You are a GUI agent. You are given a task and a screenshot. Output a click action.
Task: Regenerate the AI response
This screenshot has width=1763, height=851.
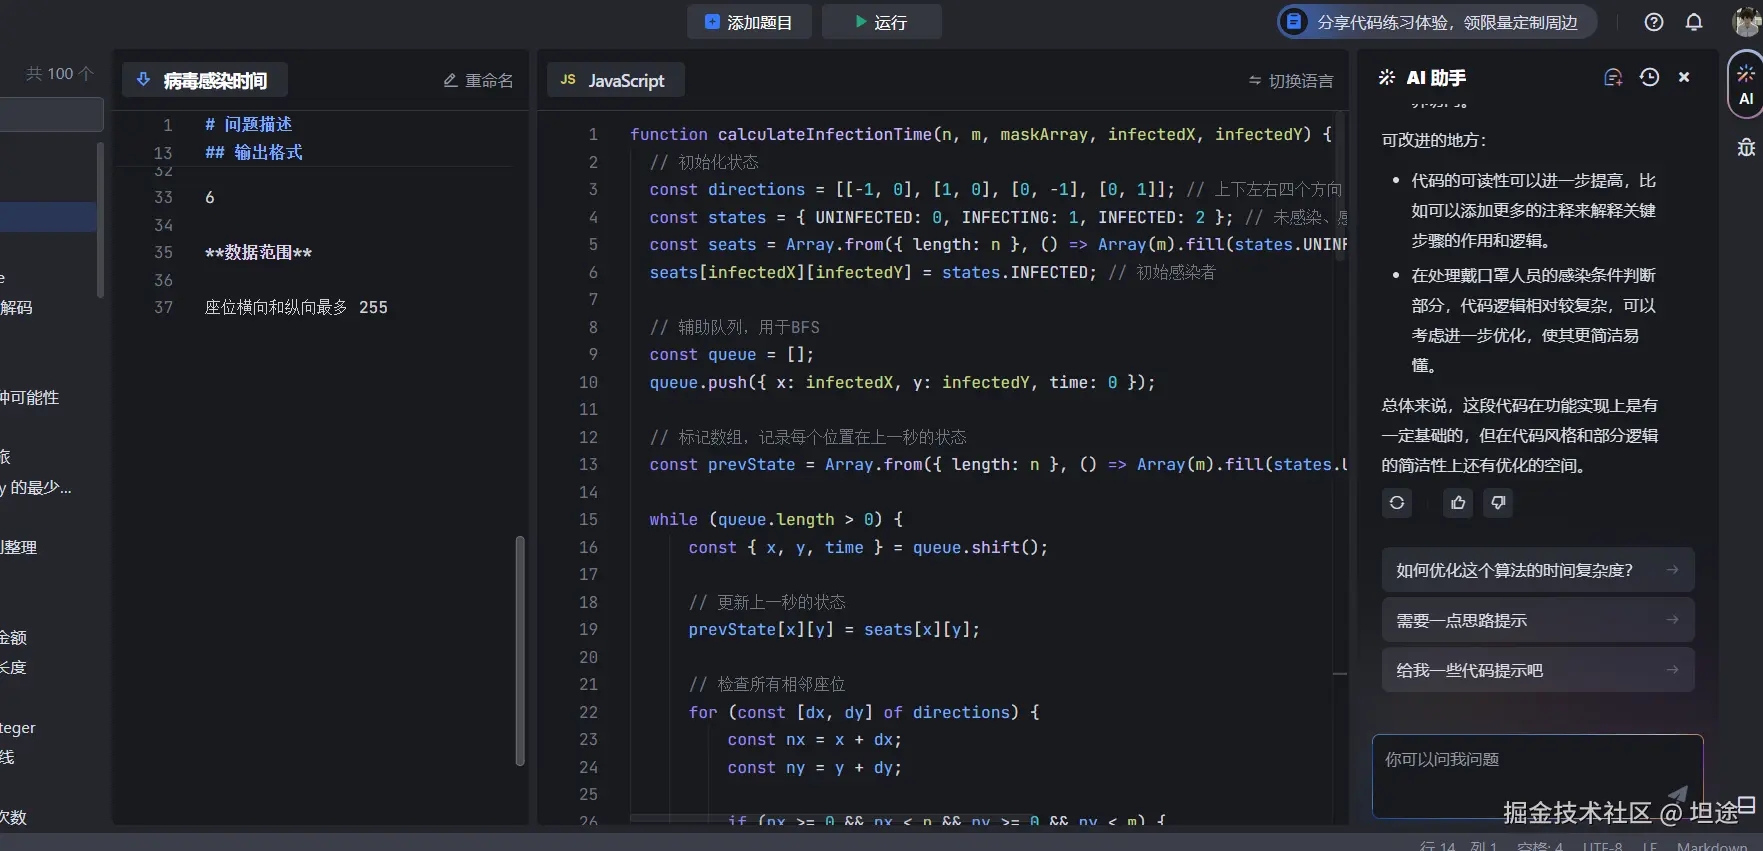pos(1397,503)
